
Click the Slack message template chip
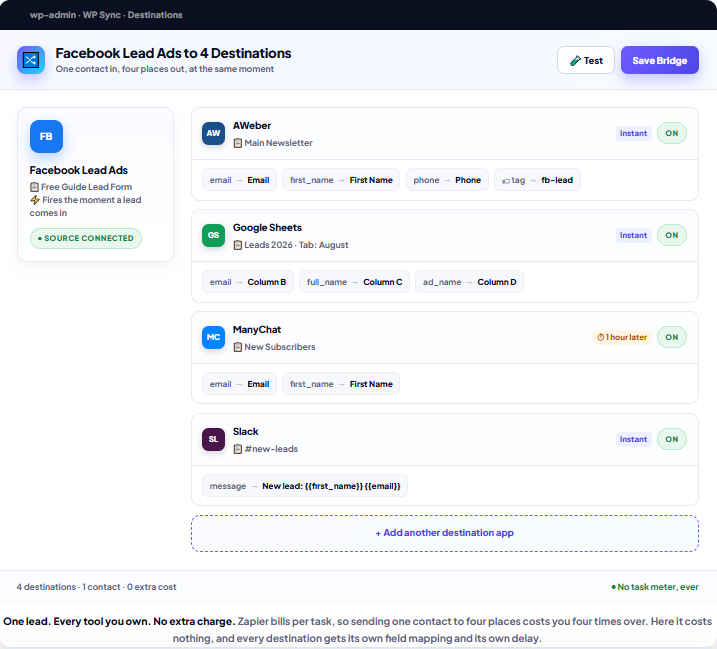pyautogui.click(x=305, y=486)
